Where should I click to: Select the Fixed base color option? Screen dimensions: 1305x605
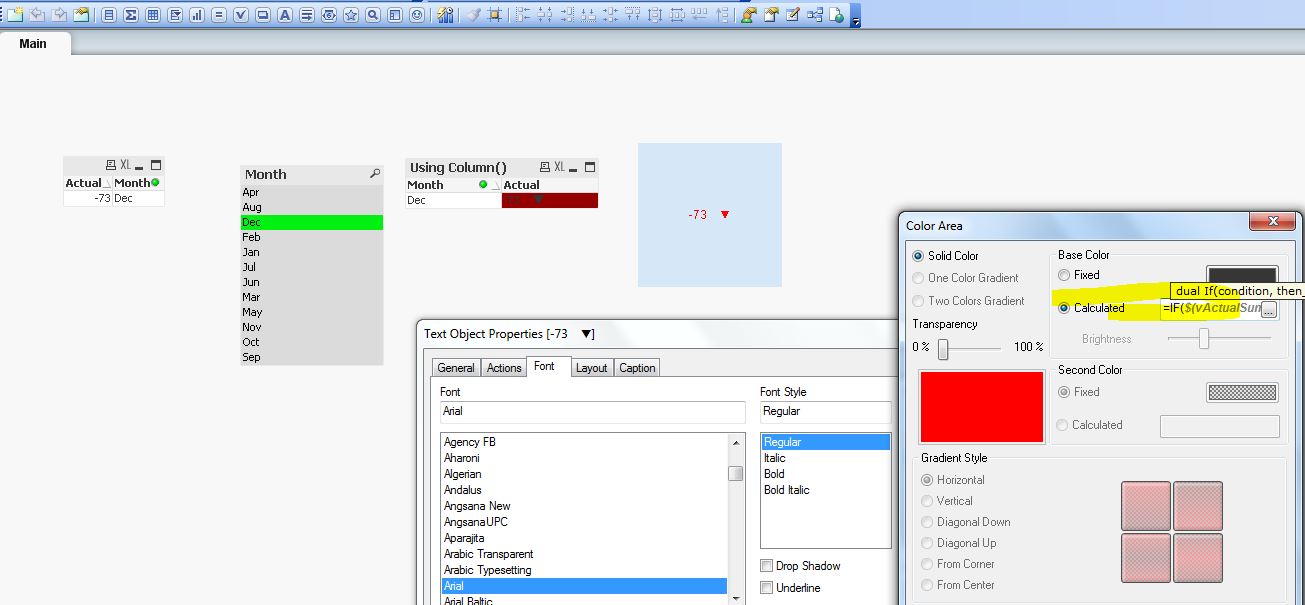(x=1065, y=275)
